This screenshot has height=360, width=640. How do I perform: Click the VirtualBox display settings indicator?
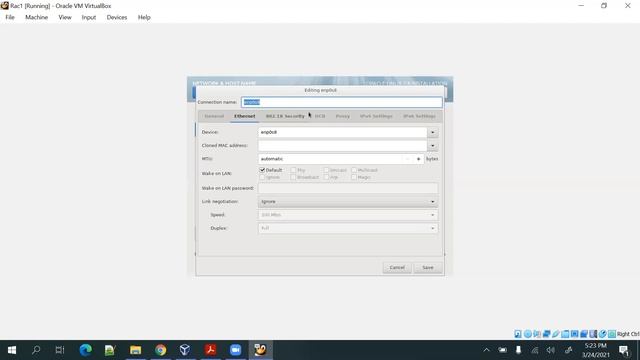tap(574, 334)
